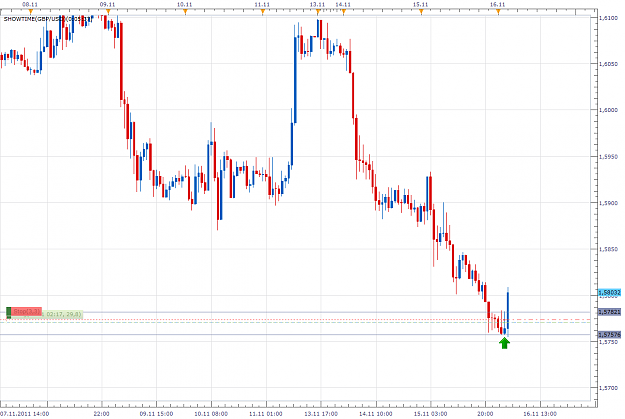Click the 1,6050 price axis label
The height and width of the screenshot is (419, 625).
(x=609, y=64)
